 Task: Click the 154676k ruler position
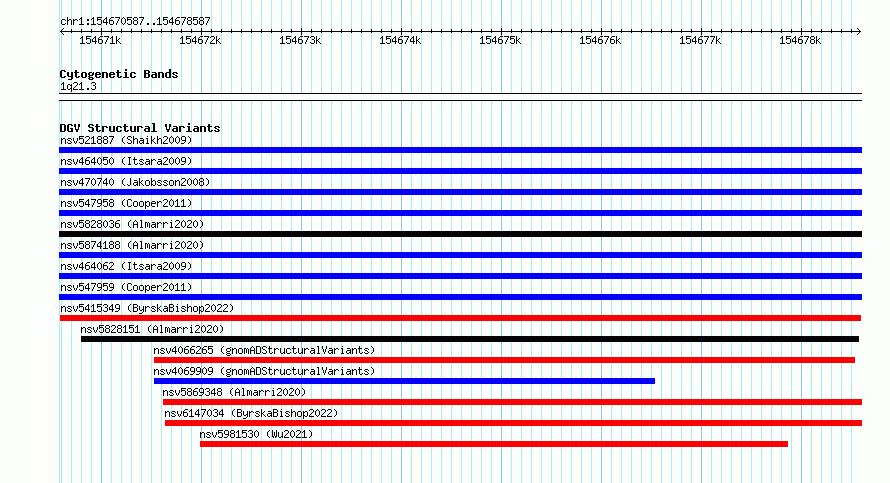coord(600,40)
